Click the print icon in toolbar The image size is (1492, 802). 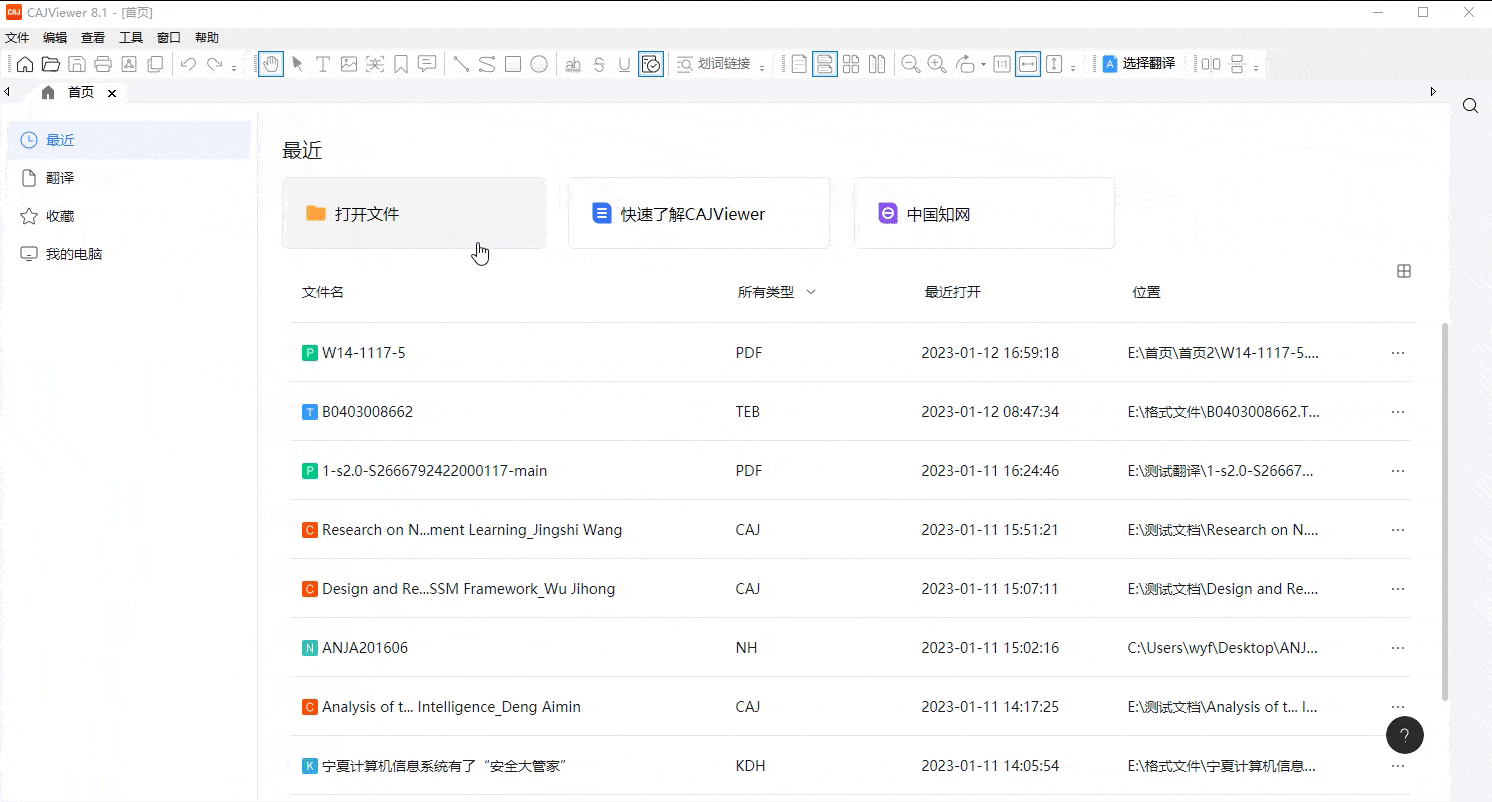tap(102, 64)
